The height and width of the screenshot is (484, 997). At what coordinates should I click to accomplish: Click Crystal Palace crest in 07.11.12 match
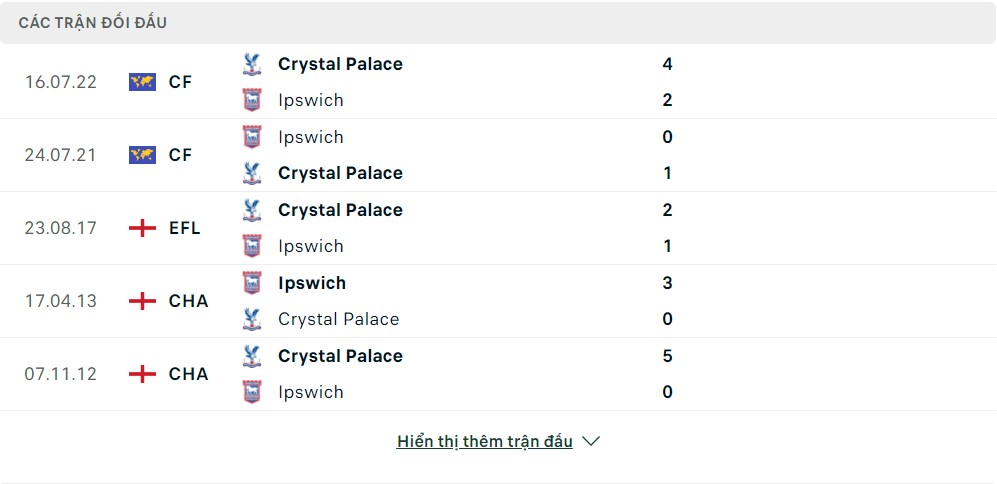pyautogui.click(x=252, y=356)
